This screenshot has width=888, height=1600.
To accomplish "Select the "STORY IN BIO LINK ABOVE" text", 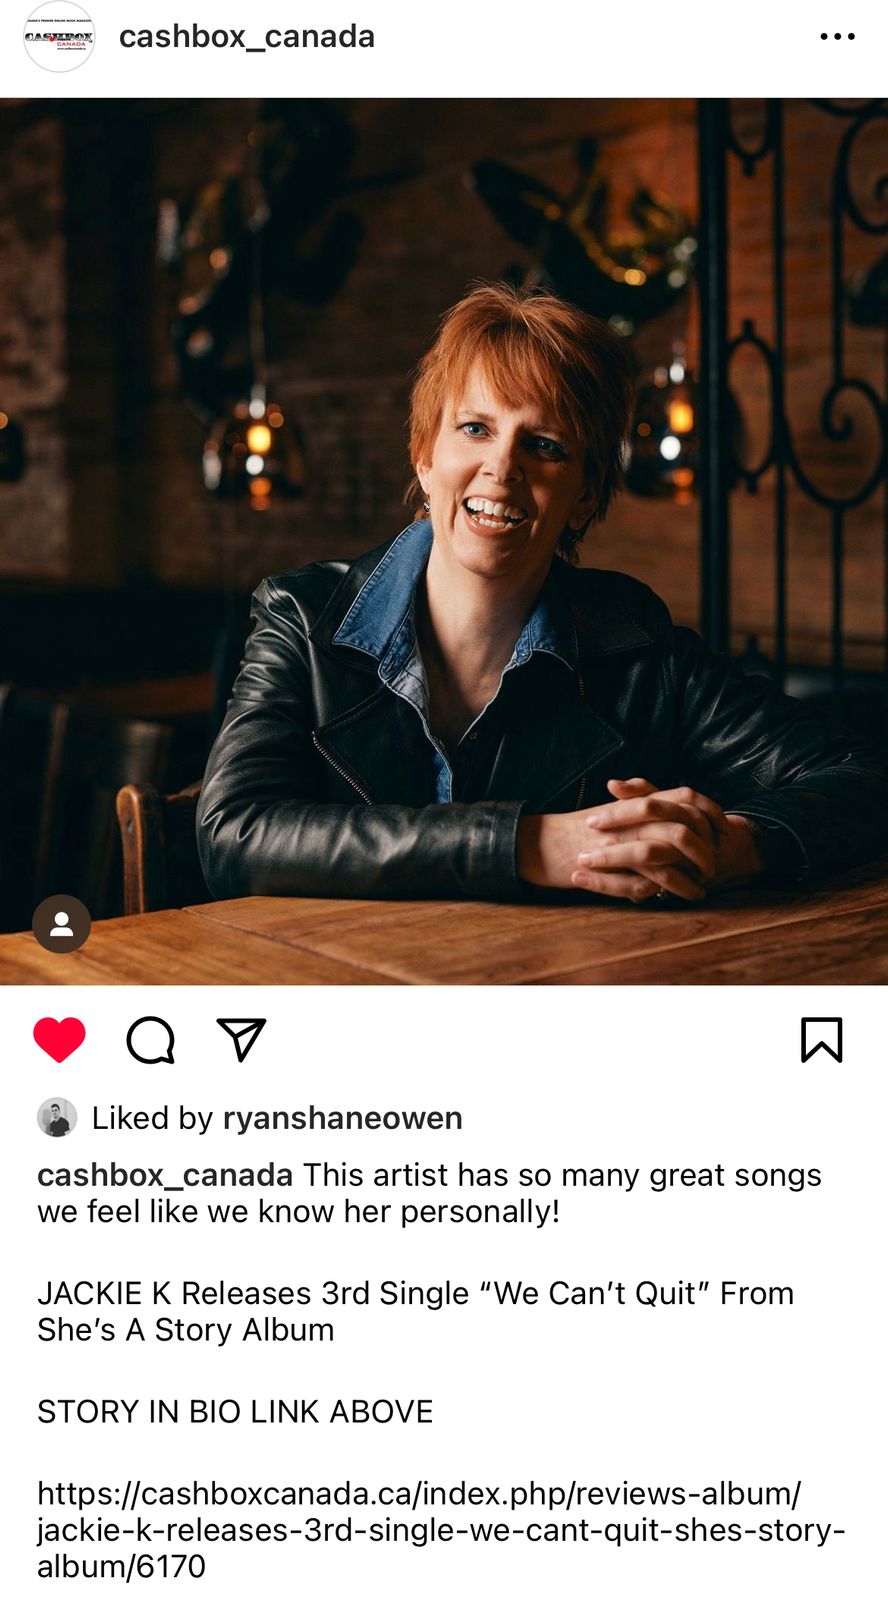I will point(235,1412).
